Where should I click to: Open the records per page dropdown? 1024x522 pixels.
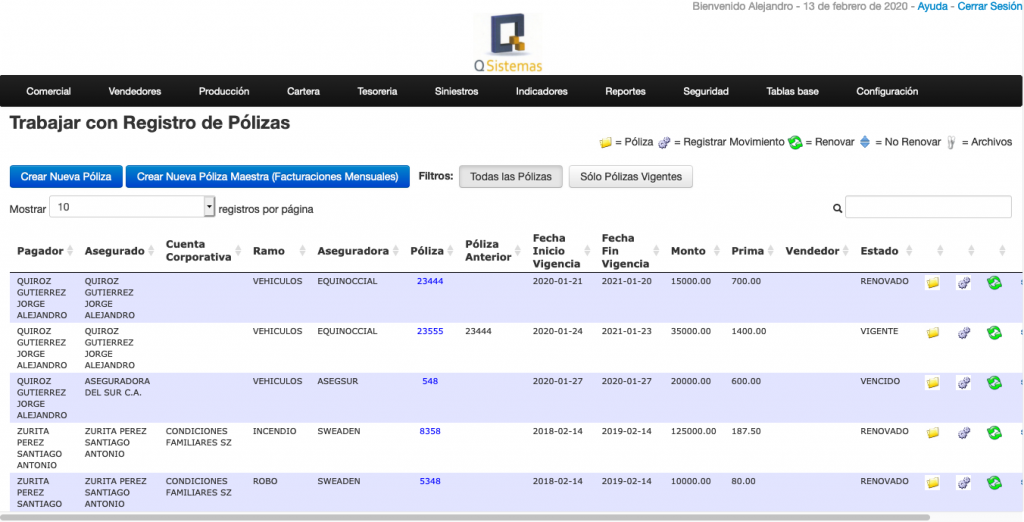point(132,207)
